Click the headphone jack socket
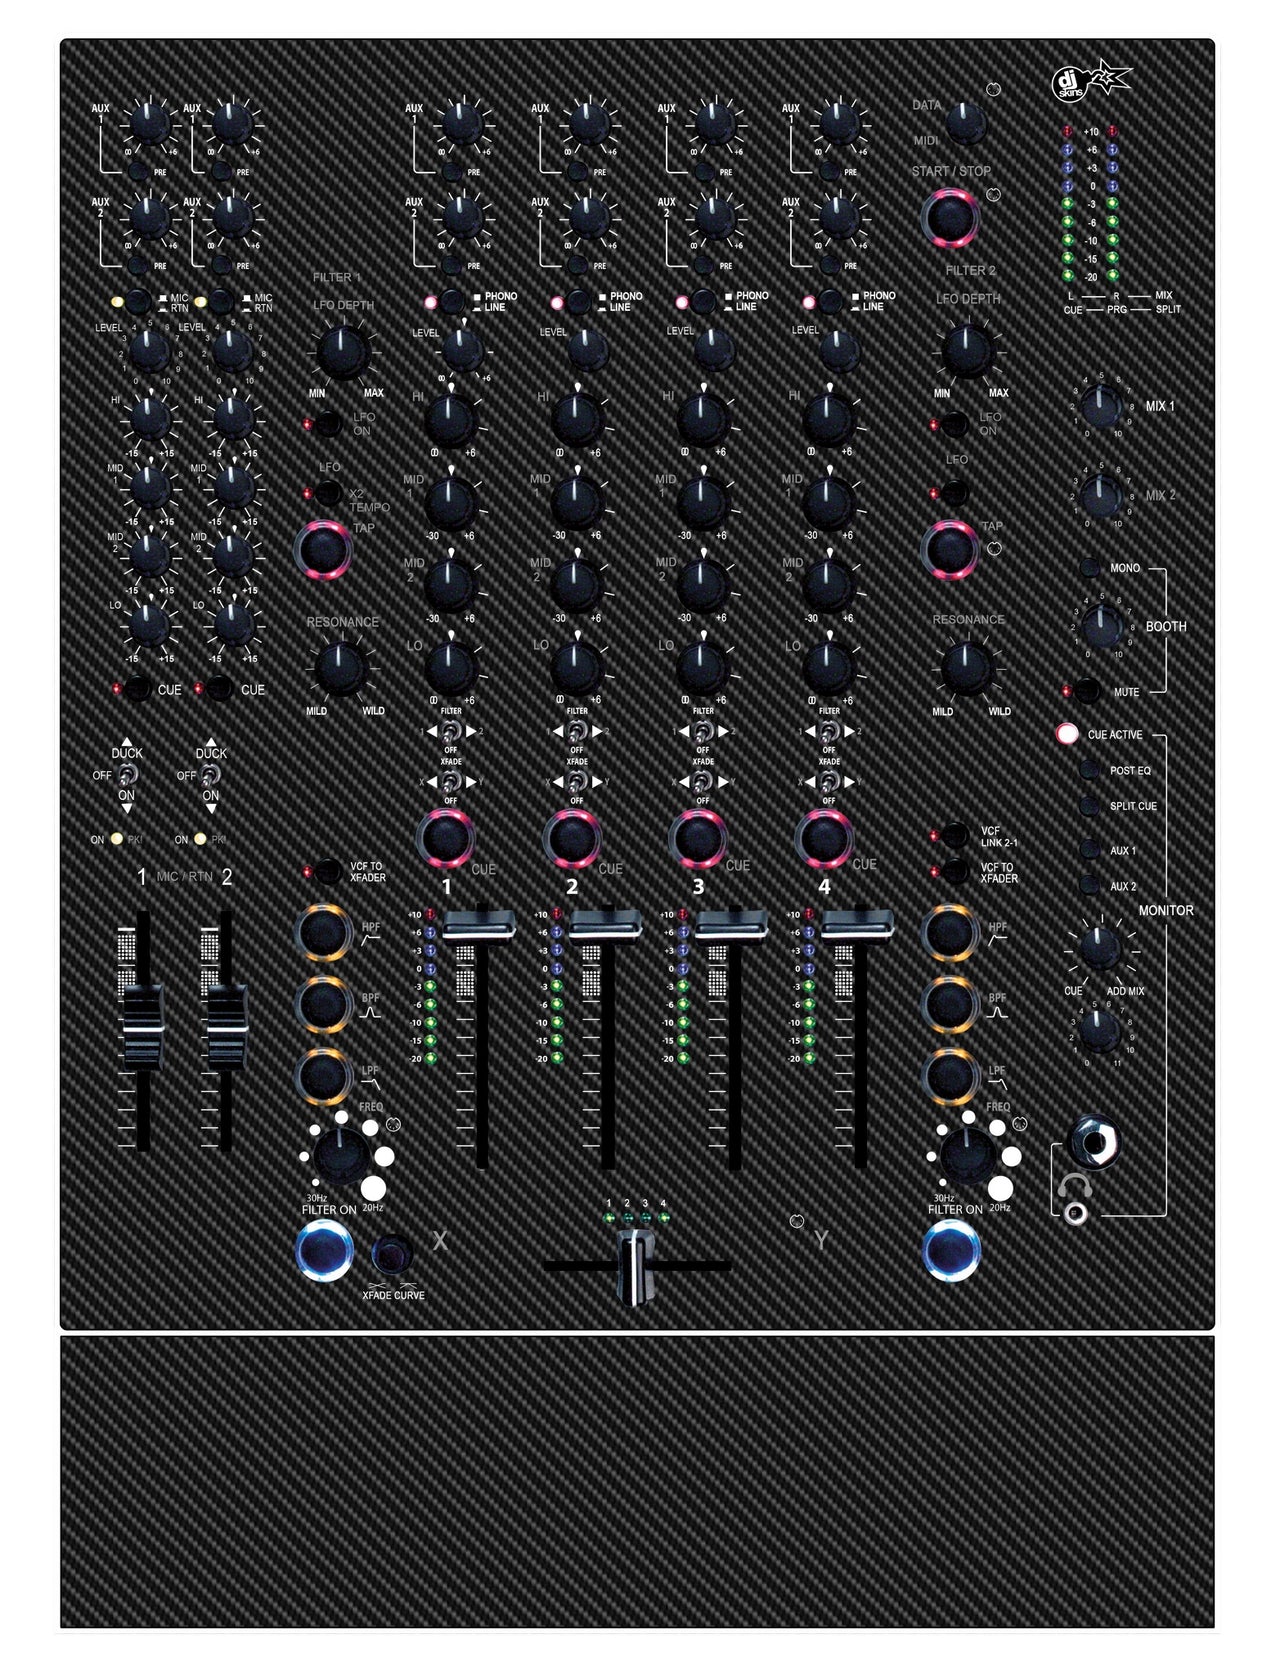 click(x=1093, y=1140)
